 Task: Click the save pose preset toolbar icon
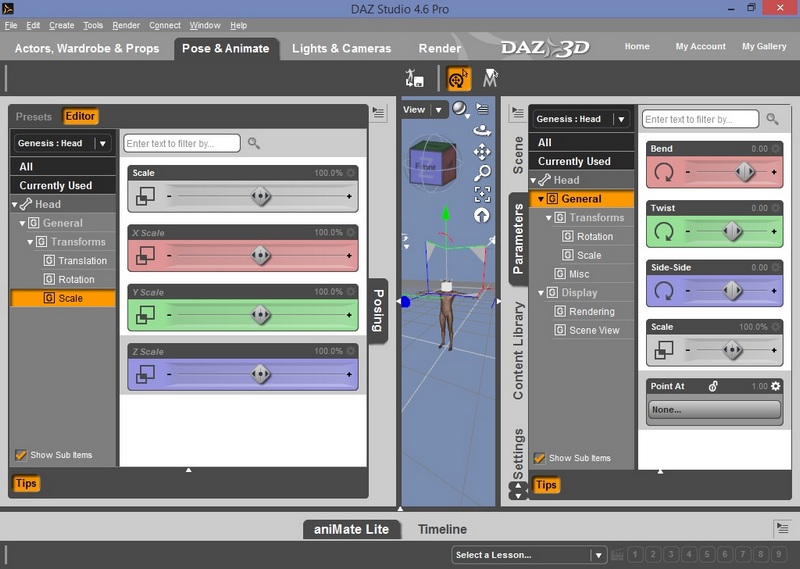point(414,78)
